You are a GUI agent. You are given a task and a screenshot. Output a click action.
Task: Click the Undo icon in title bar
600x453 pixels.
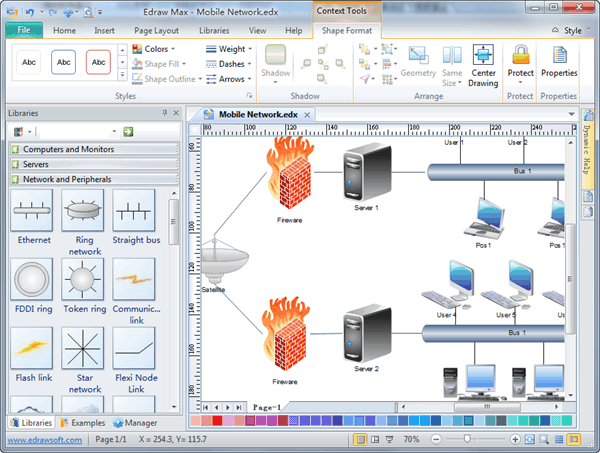(x=30, y=12)
